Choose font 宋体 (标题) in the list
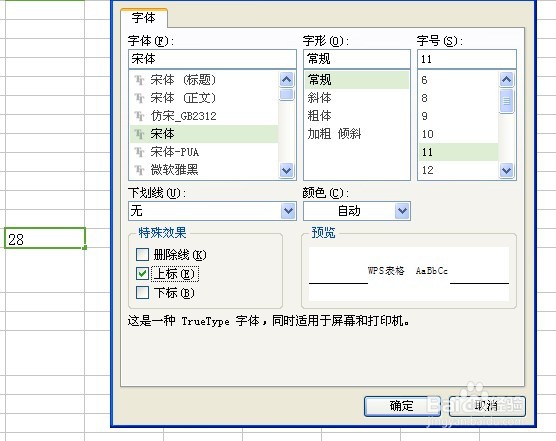The height and width of the screenshot is (441, 556). [204, 80]
